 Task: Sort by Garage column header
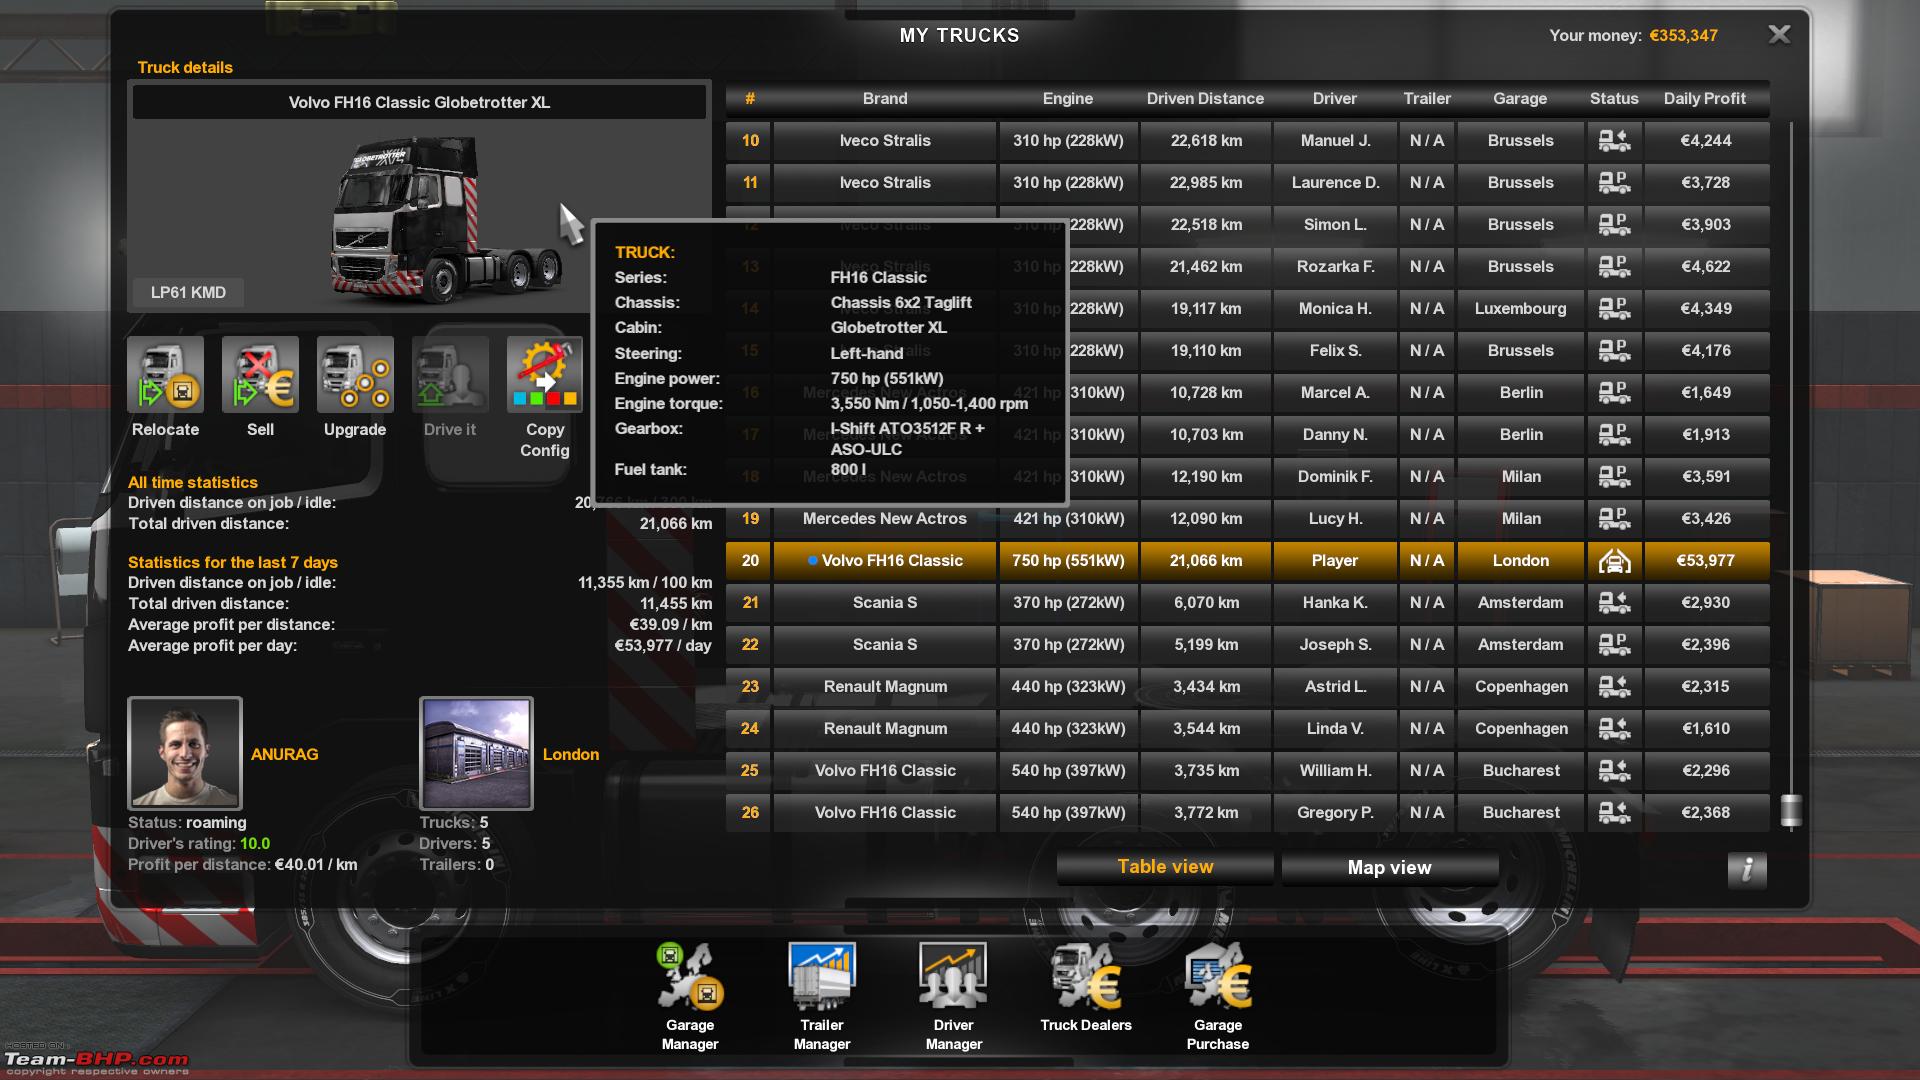coord(1520,99)
